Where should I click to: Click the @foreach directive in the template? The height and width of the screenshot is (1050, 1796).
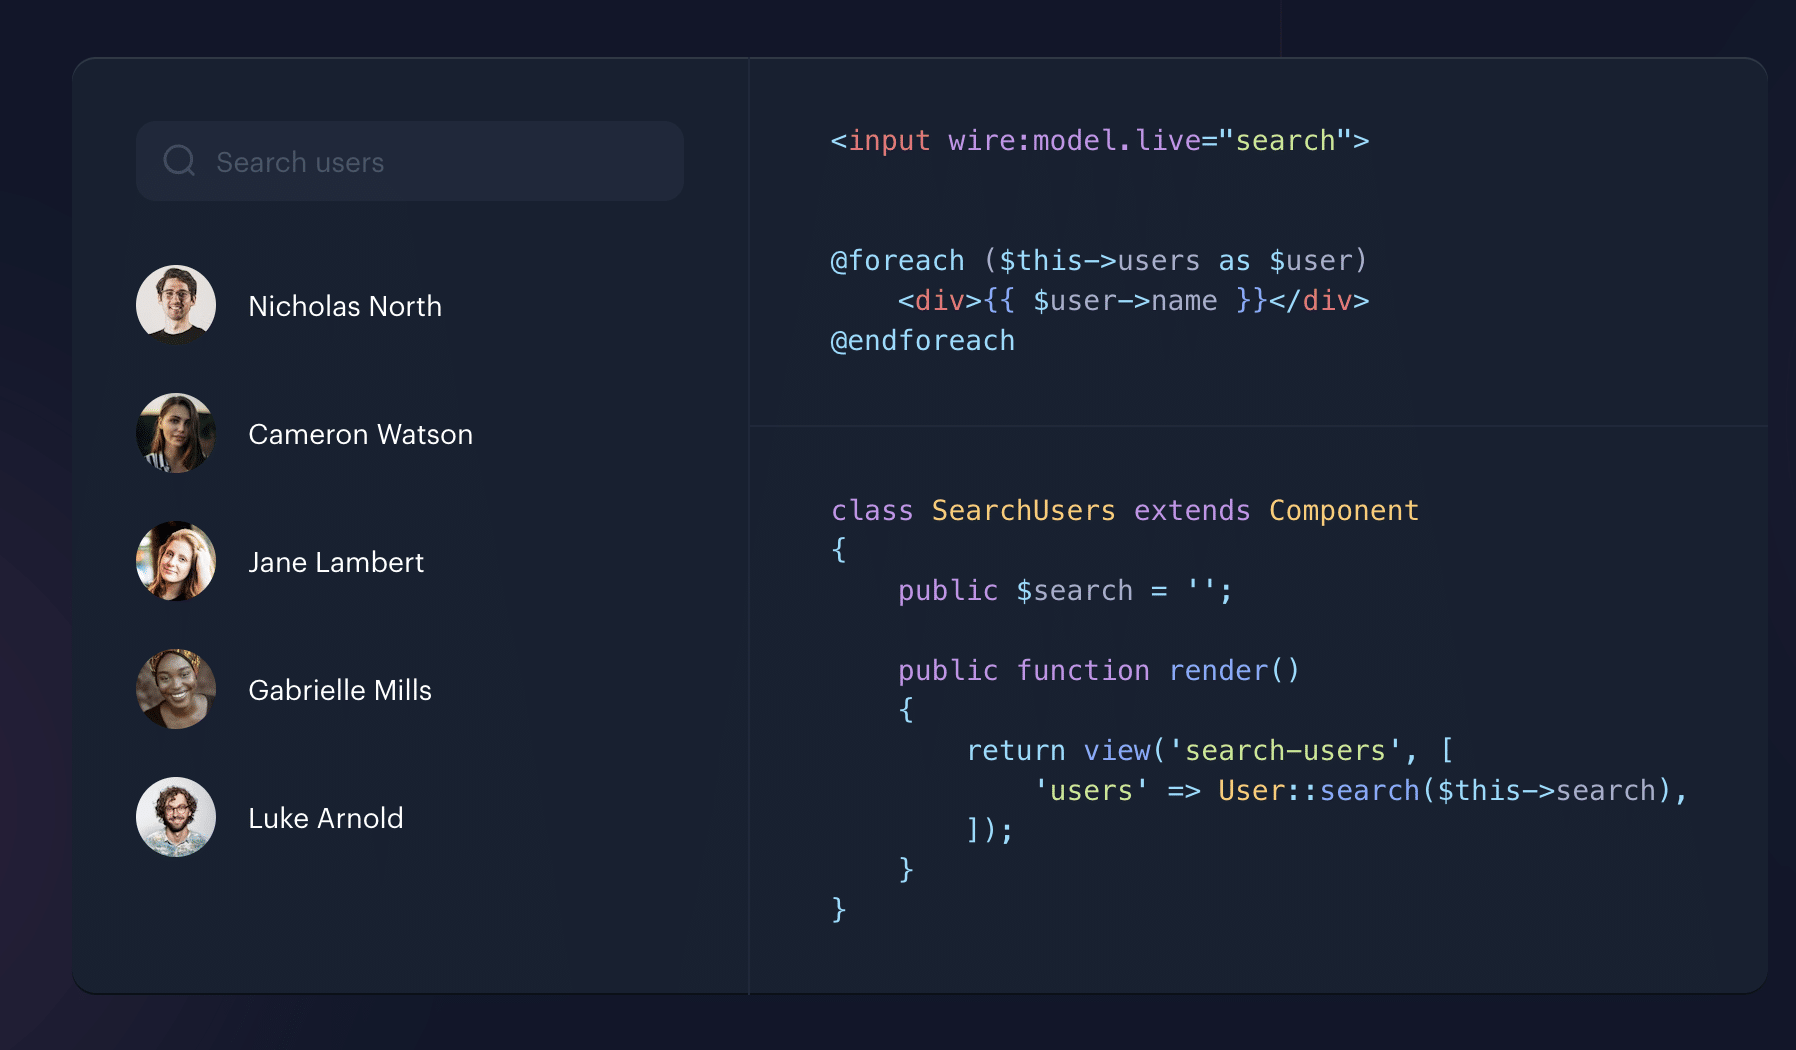897,261
